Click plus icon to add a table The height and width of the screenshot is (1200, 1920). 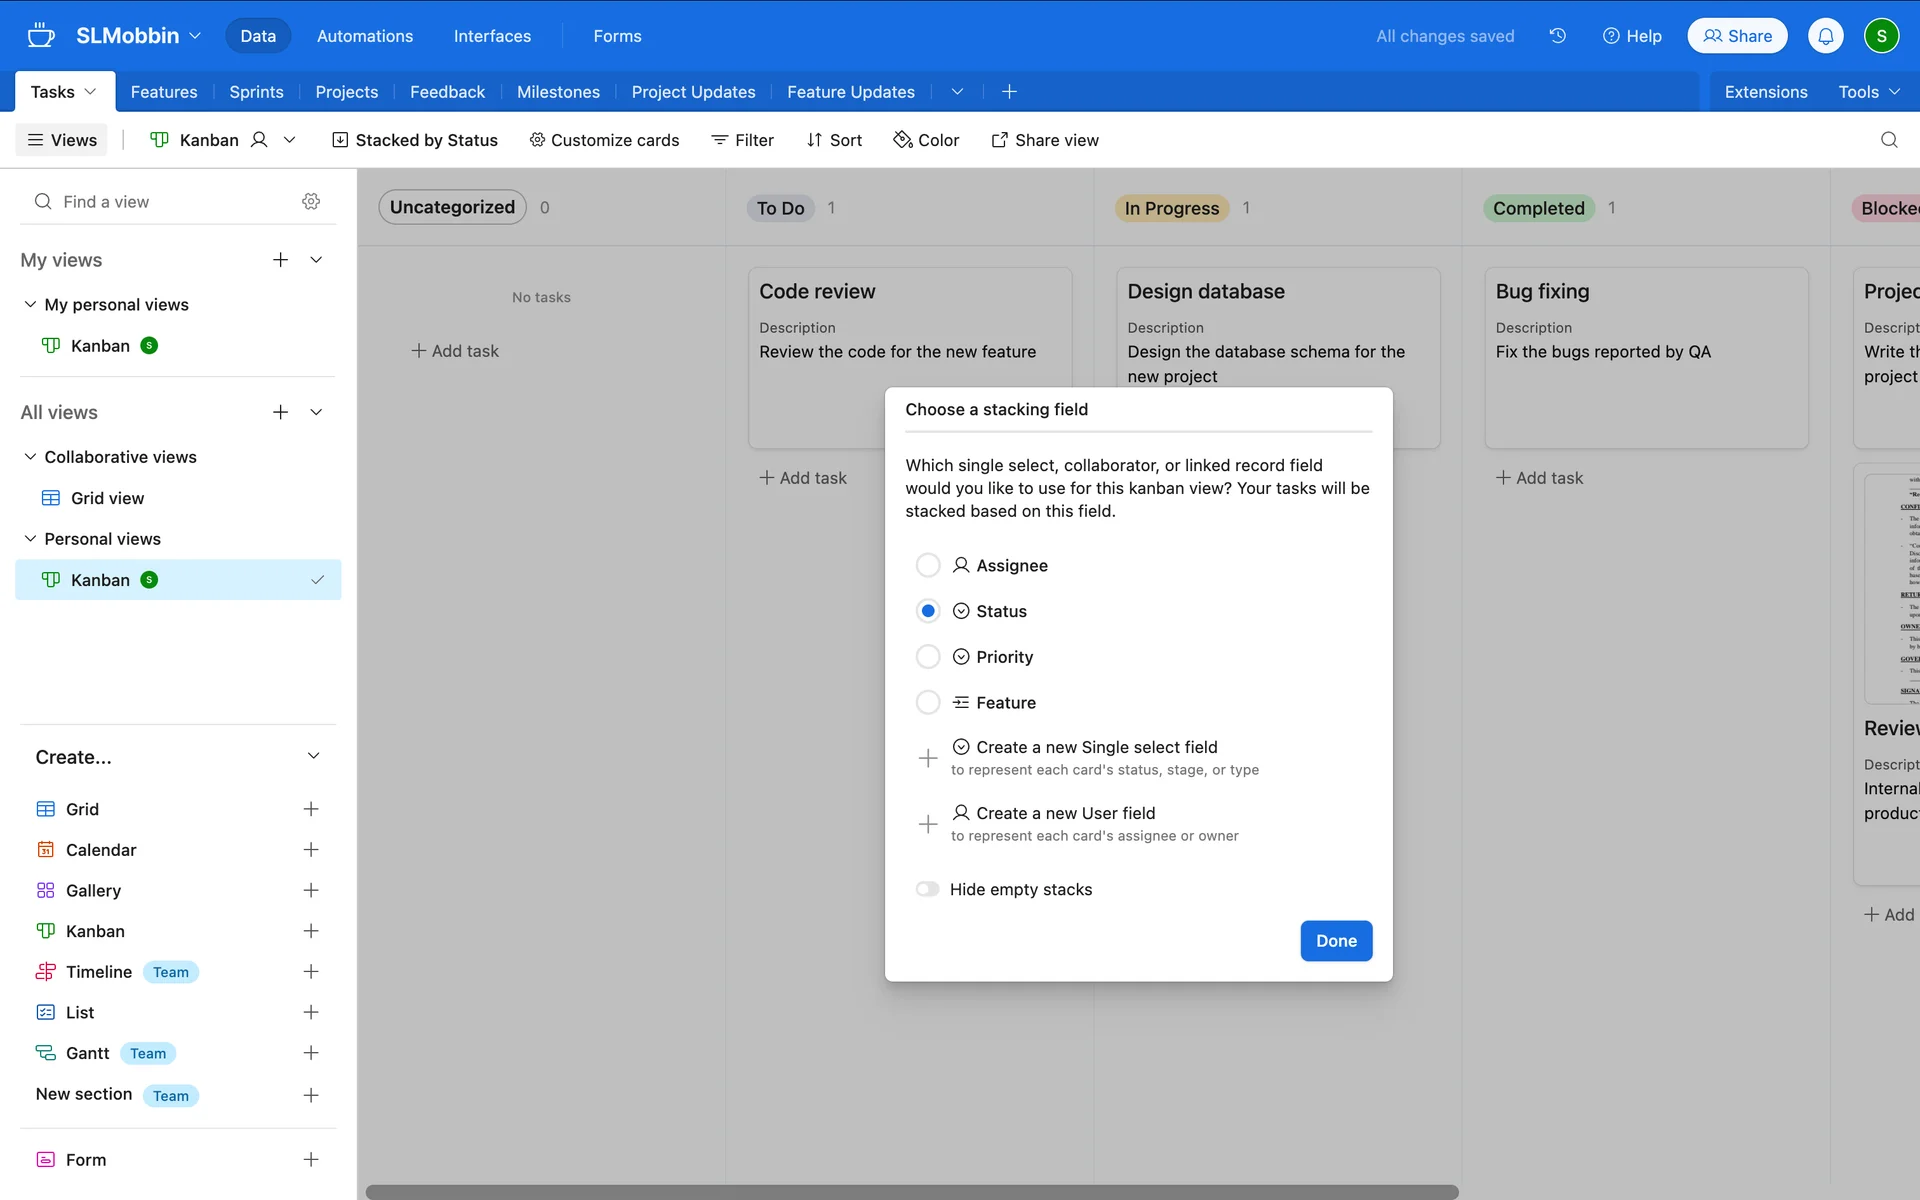[1009, 92]
